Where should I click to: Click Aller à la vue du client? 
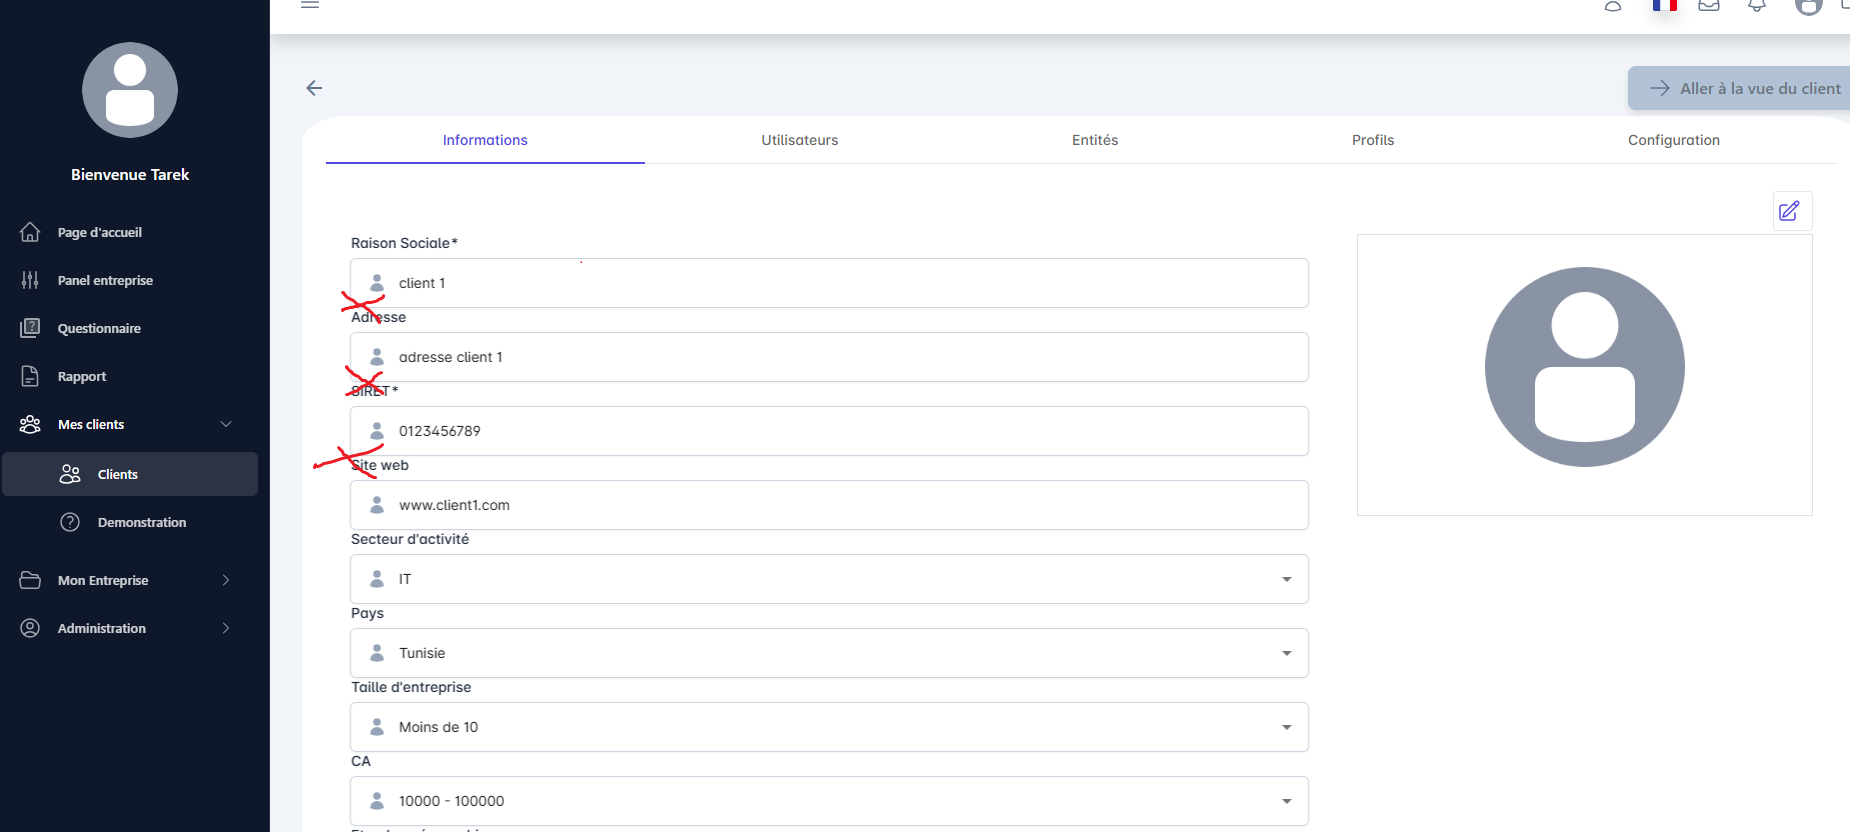pos(1744,88)
